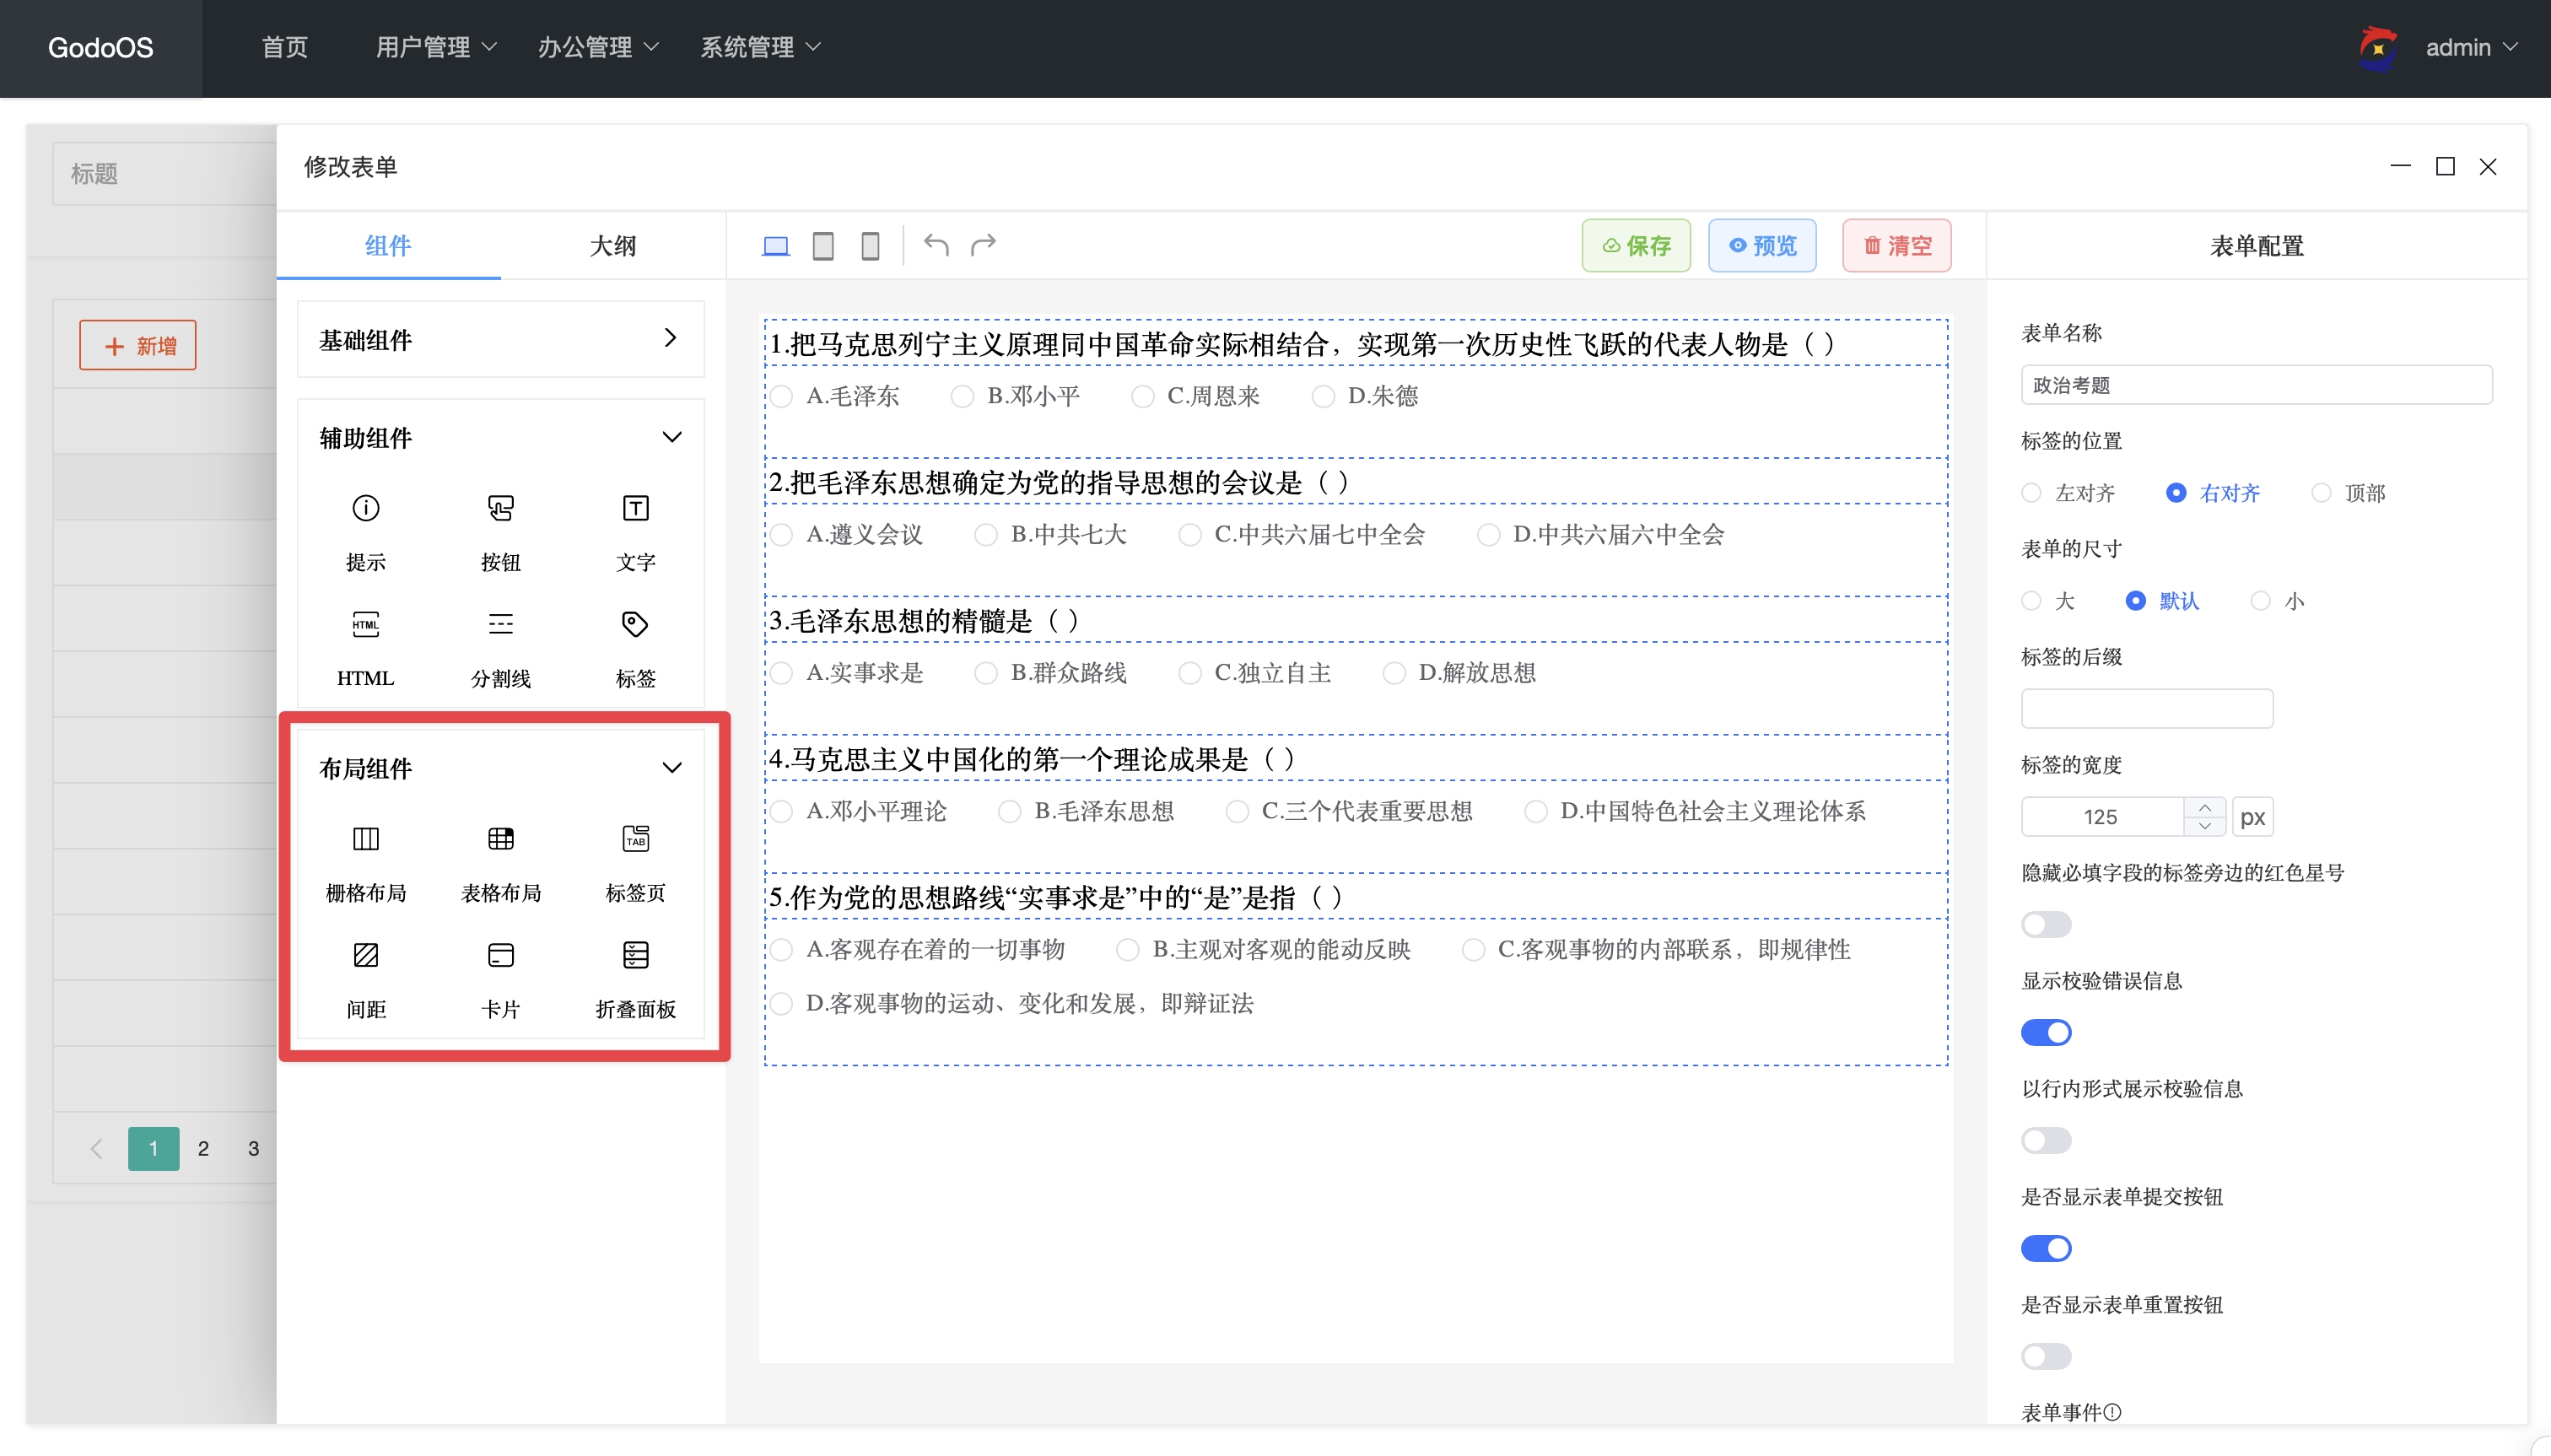
Task: Choose answer A.实事求是 in question 3
Action: (x=782, y=673)
